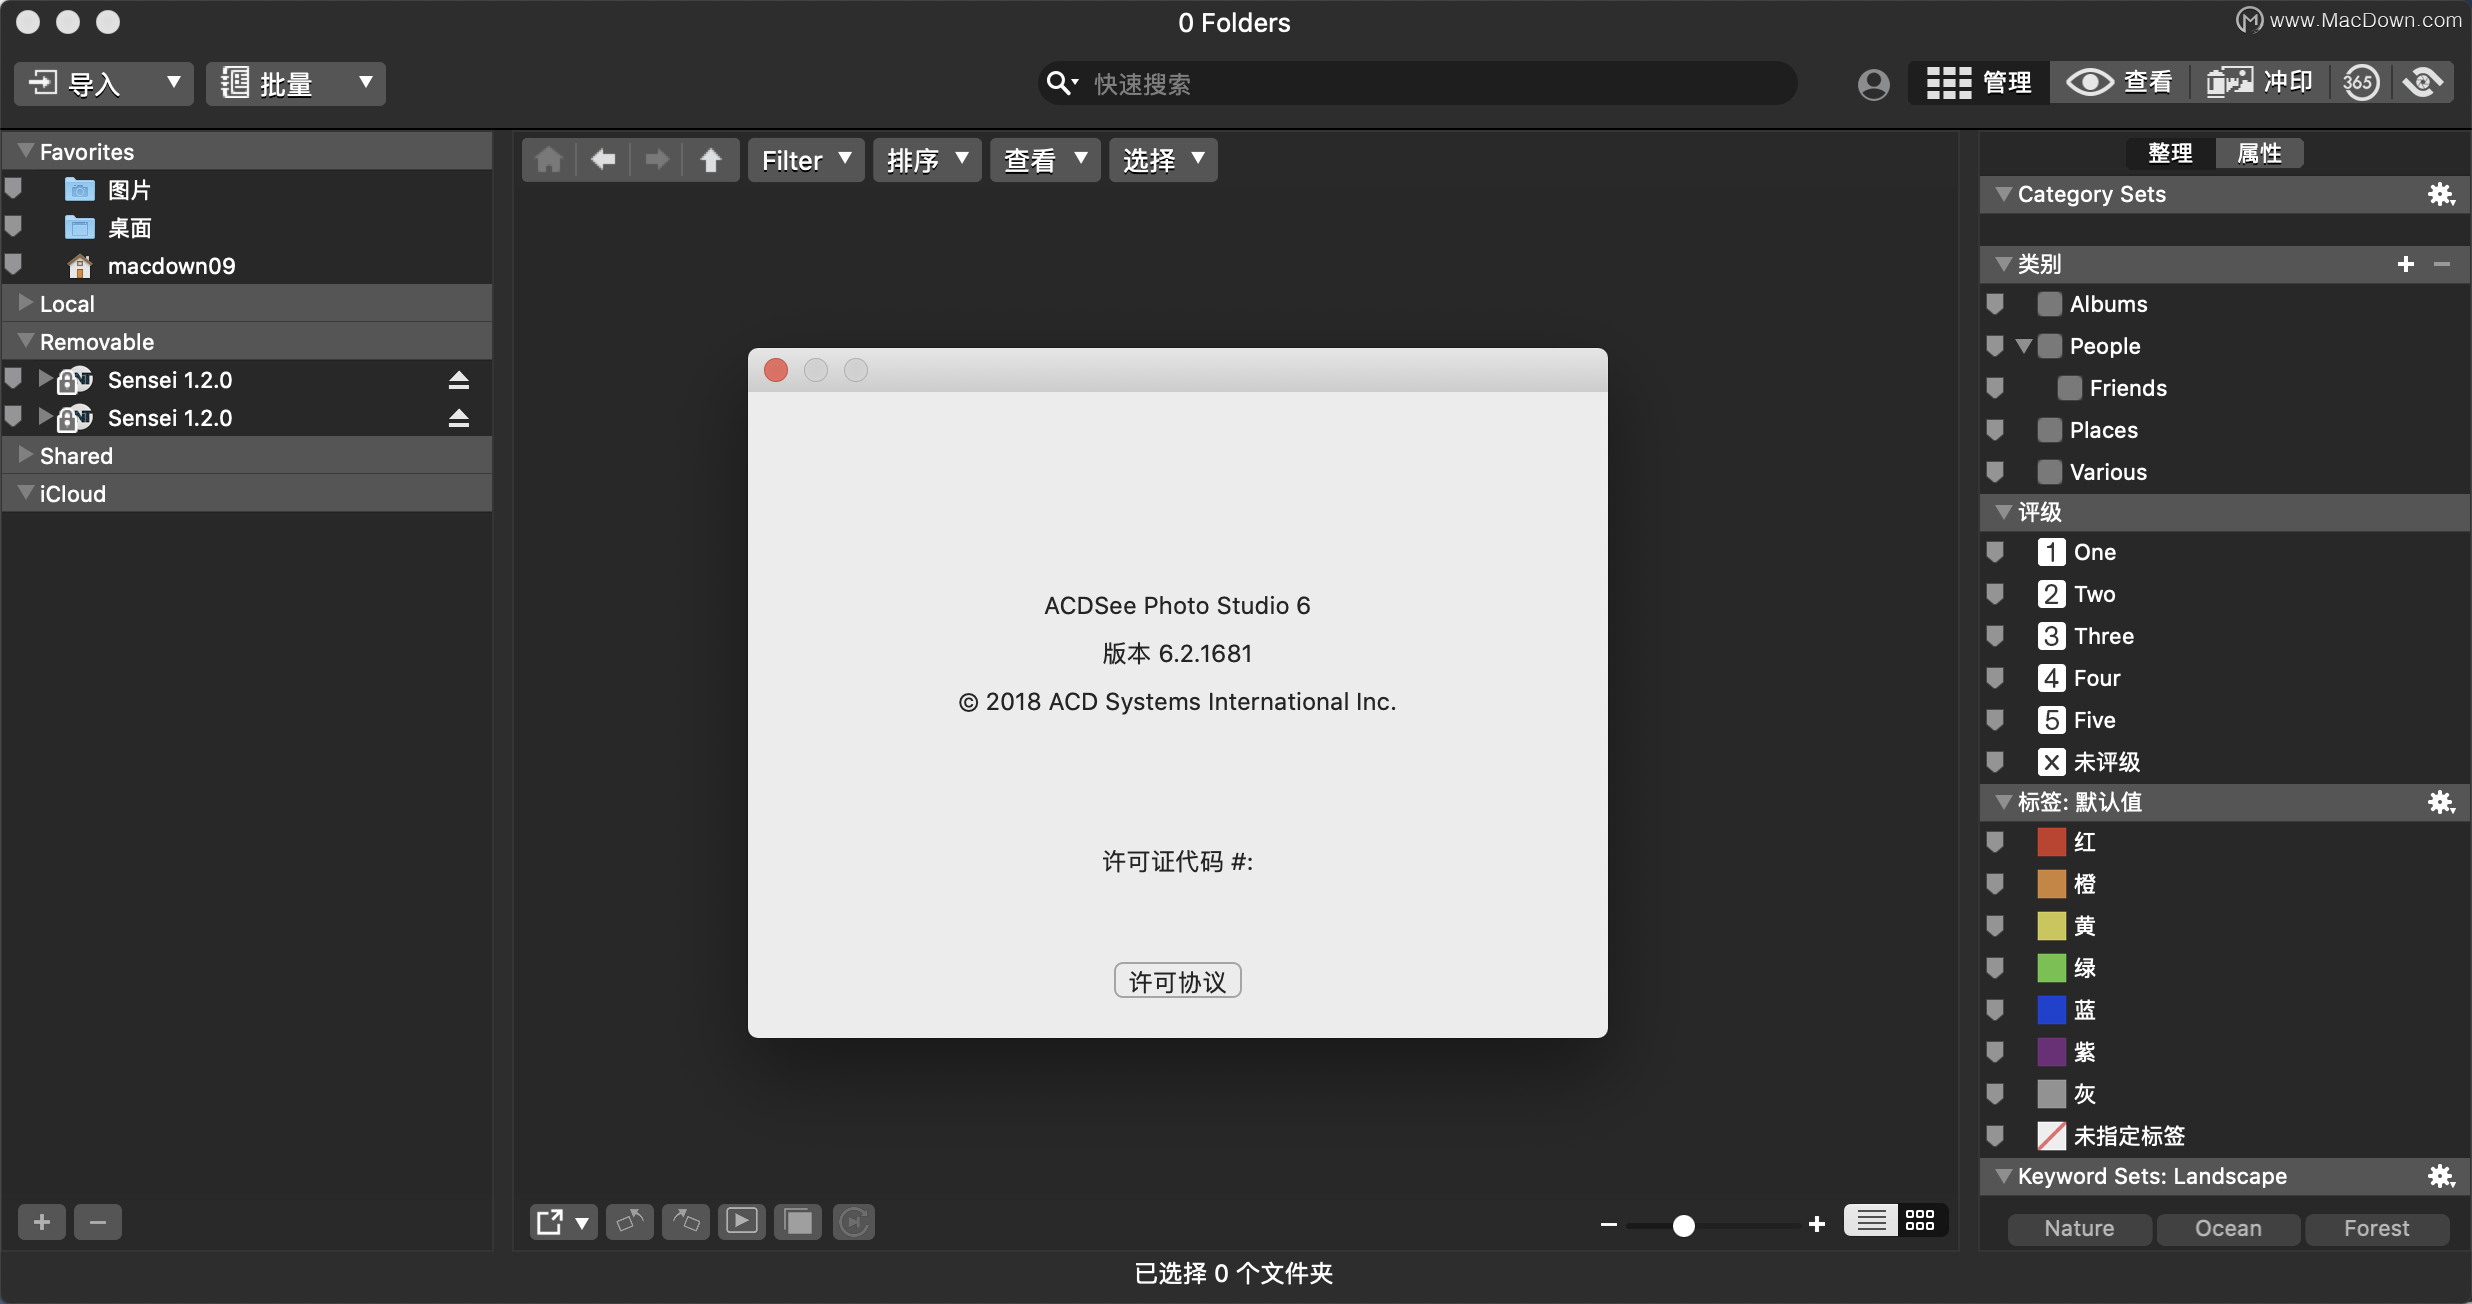Open the Filter dropdown menu
Viewport: 2472px width, 1304px height.
[806, 159]
